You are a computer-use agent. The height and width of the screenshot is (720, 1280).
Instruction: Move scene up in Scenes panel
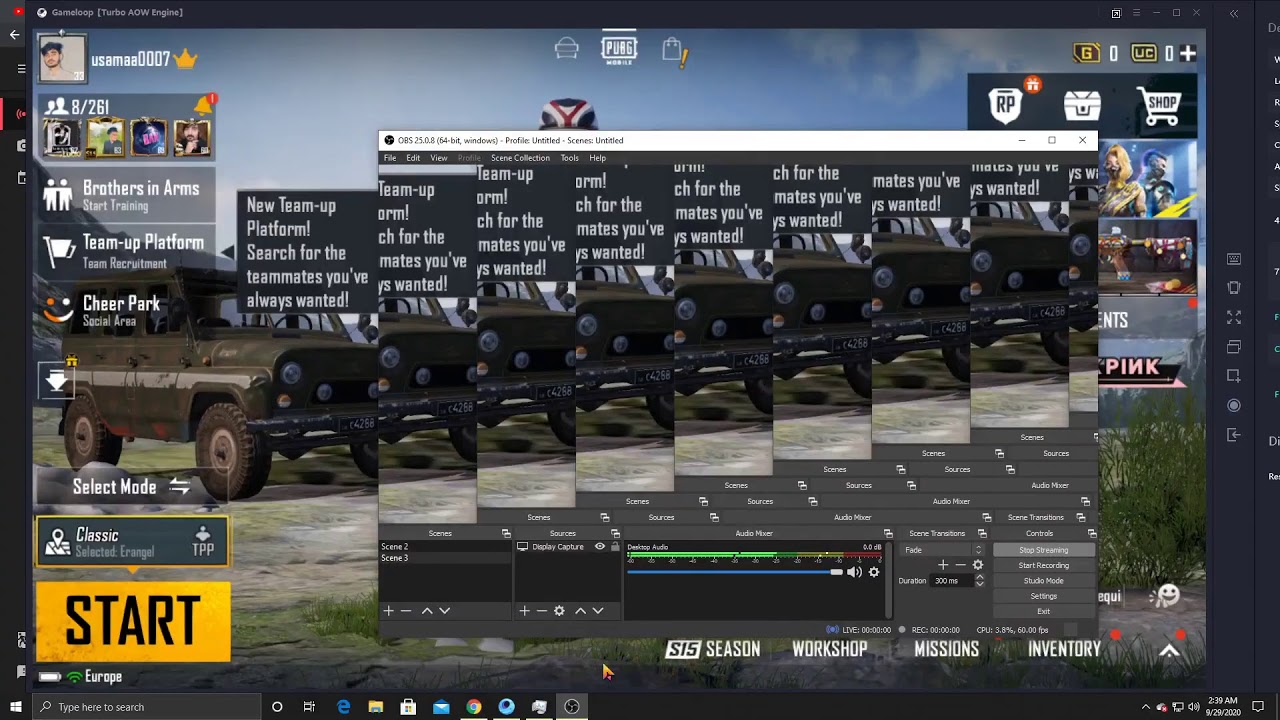click(x=427, y=610)
